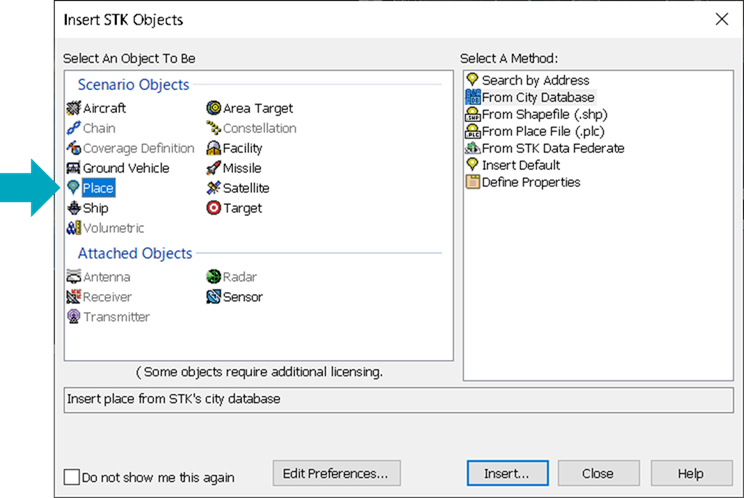
Task: Select 'From Place File (.plc)' method text
Action: [543, 131]
